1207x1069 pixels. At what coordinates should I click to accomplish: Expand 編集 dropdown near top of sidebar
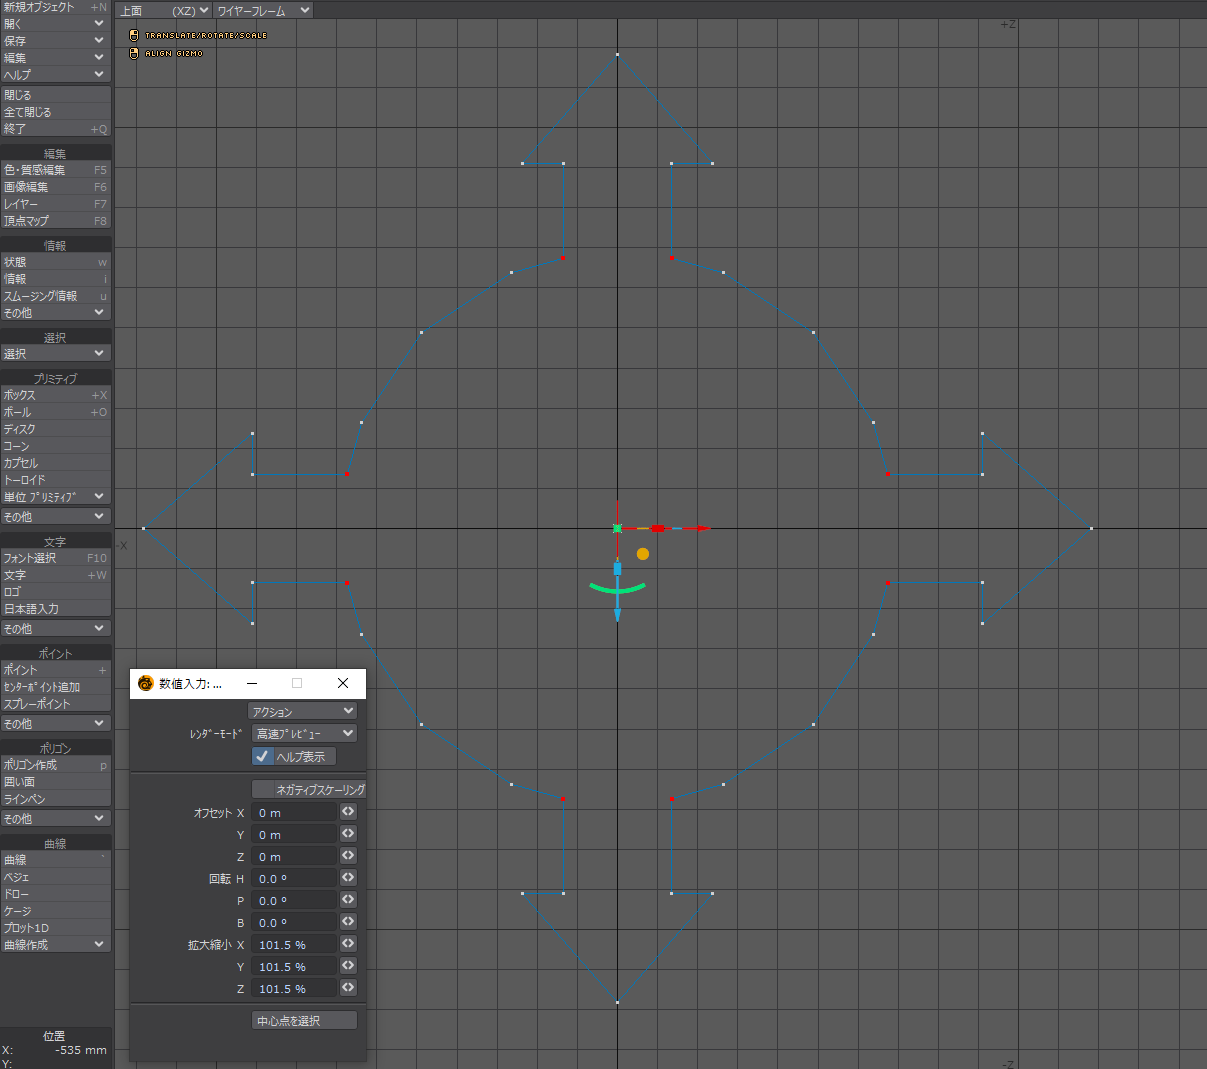[55, 58]
